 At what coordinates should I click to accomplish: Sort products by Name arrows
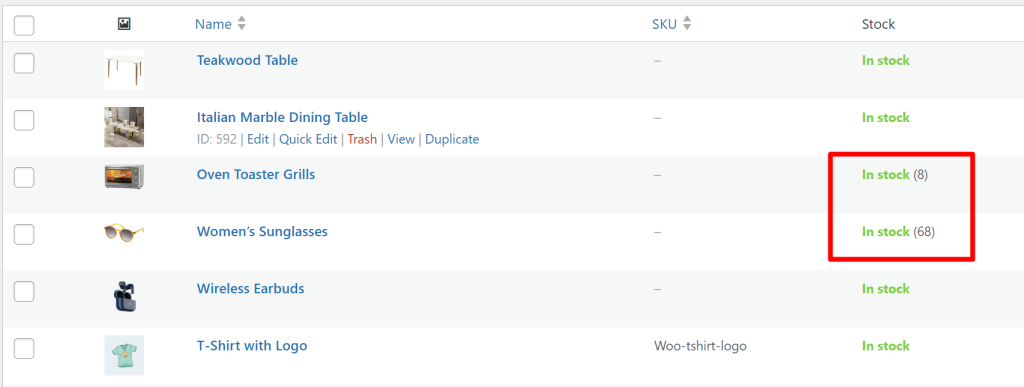(x=242, y=24)
